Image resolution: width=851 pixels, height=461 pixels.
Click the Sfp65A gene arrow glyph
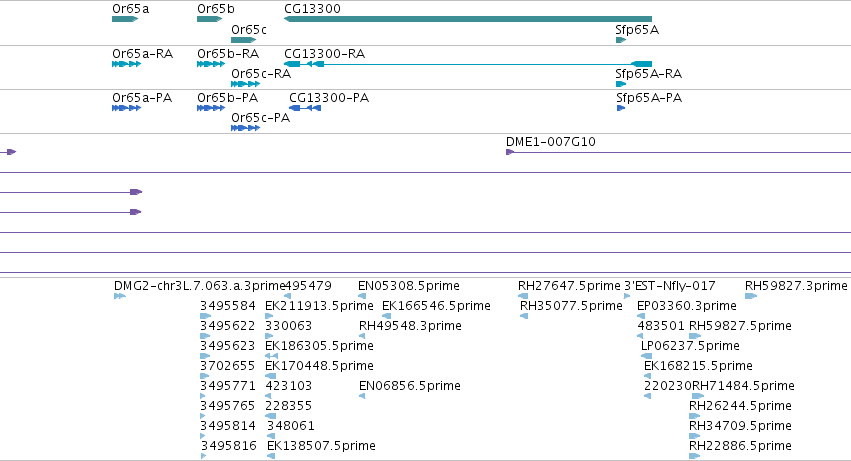(621, 40)
